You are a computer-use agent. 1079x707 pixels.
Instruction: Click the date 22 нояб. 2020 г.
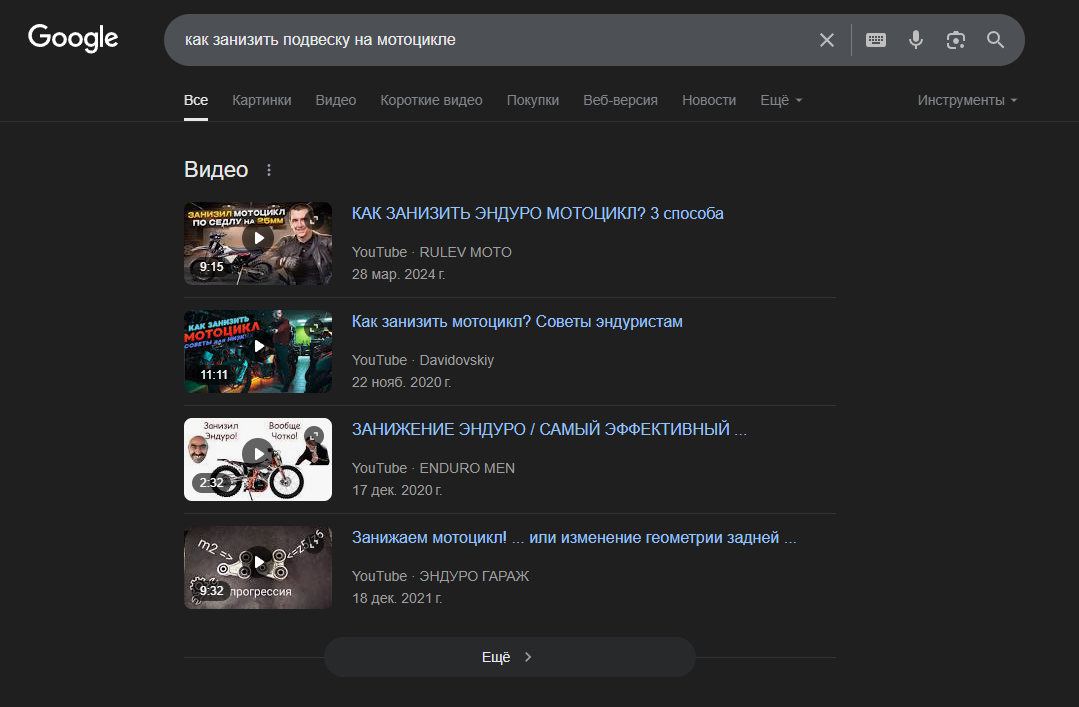coord(401,382)
